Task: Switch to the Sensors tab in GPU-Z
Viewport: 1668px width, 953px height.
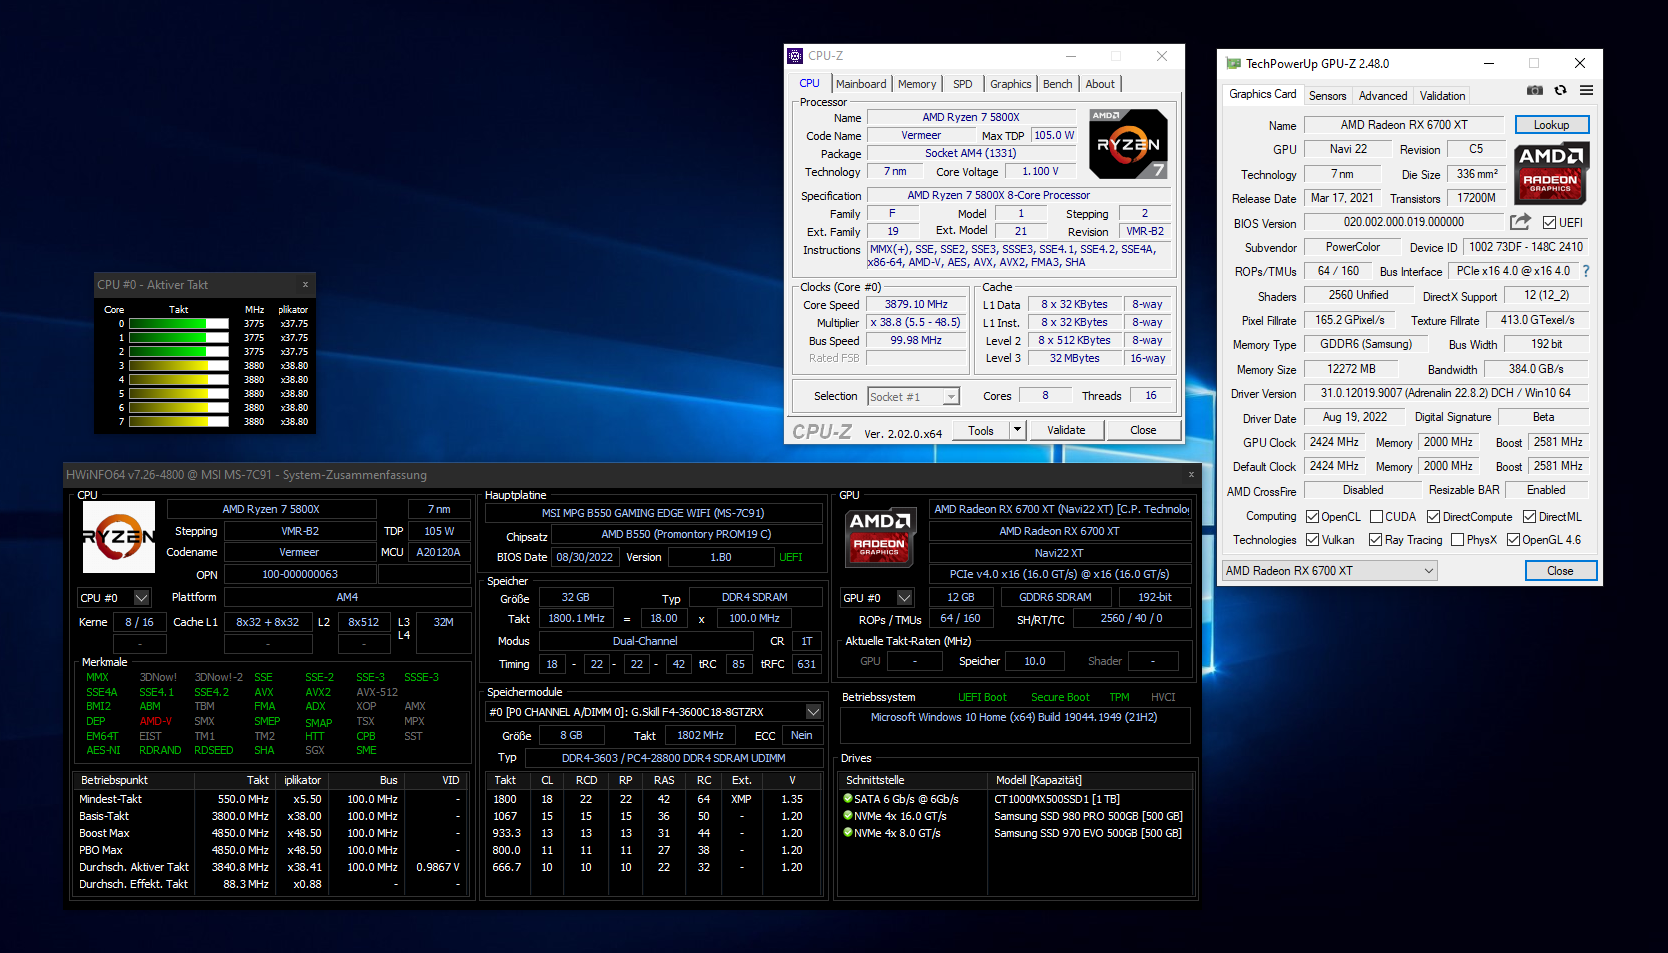Action: tap(1328, 96)
